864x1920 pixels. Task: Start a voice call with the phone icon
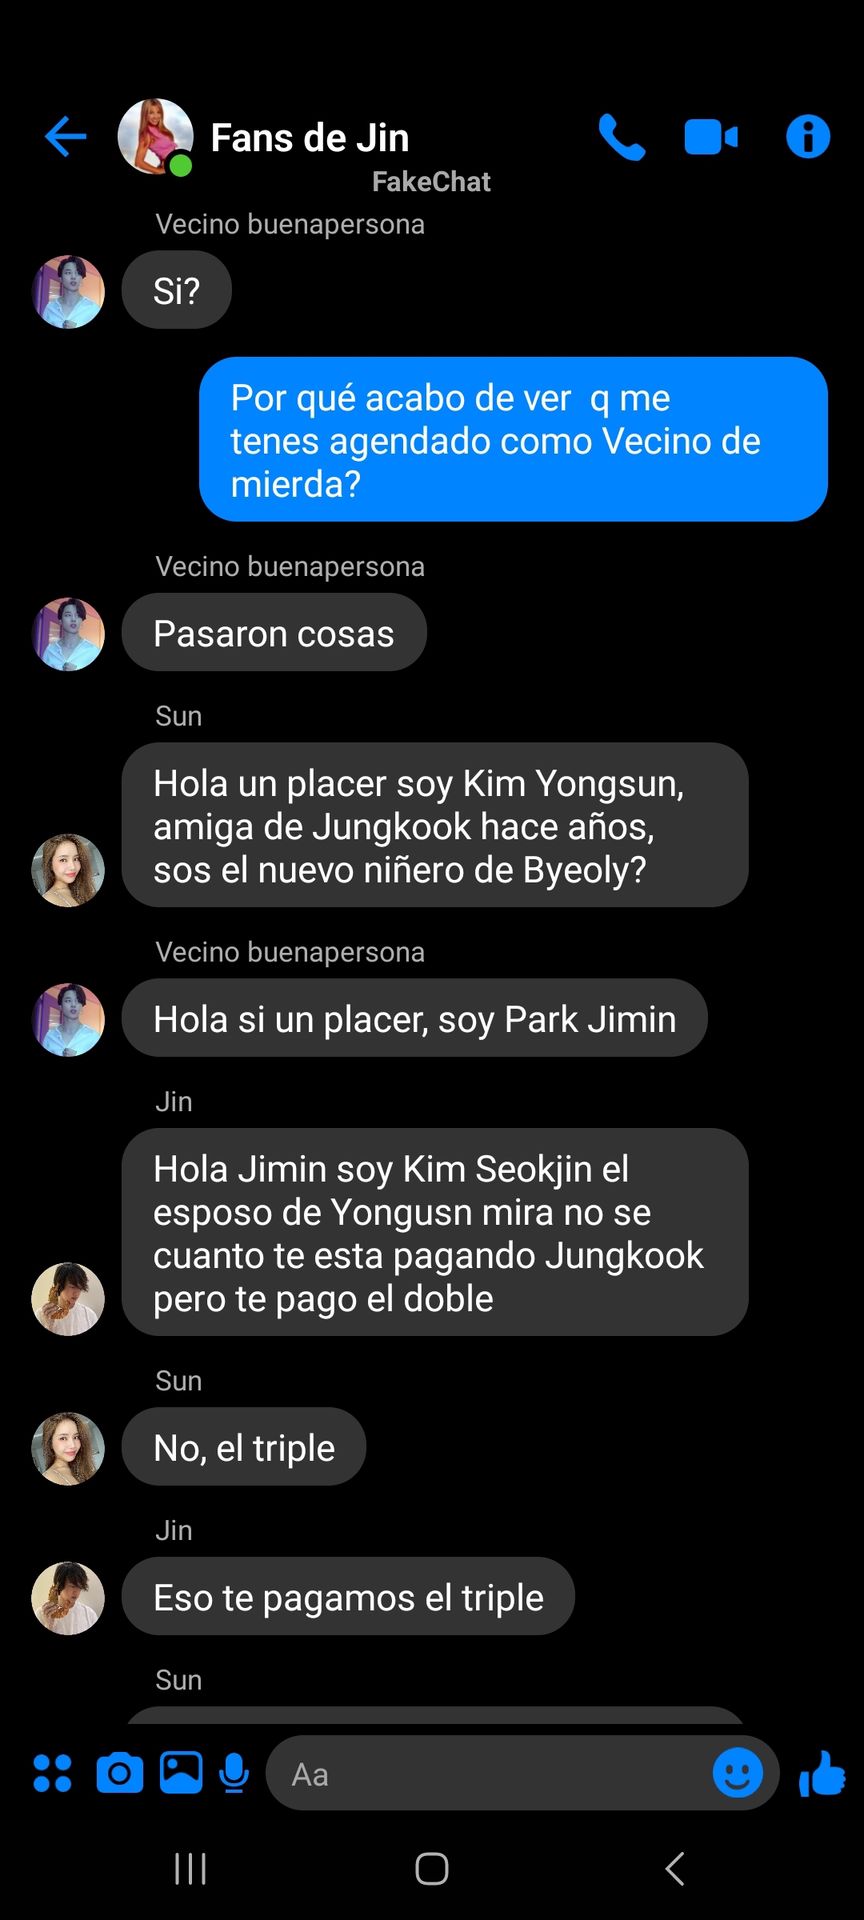click(622, 137)
